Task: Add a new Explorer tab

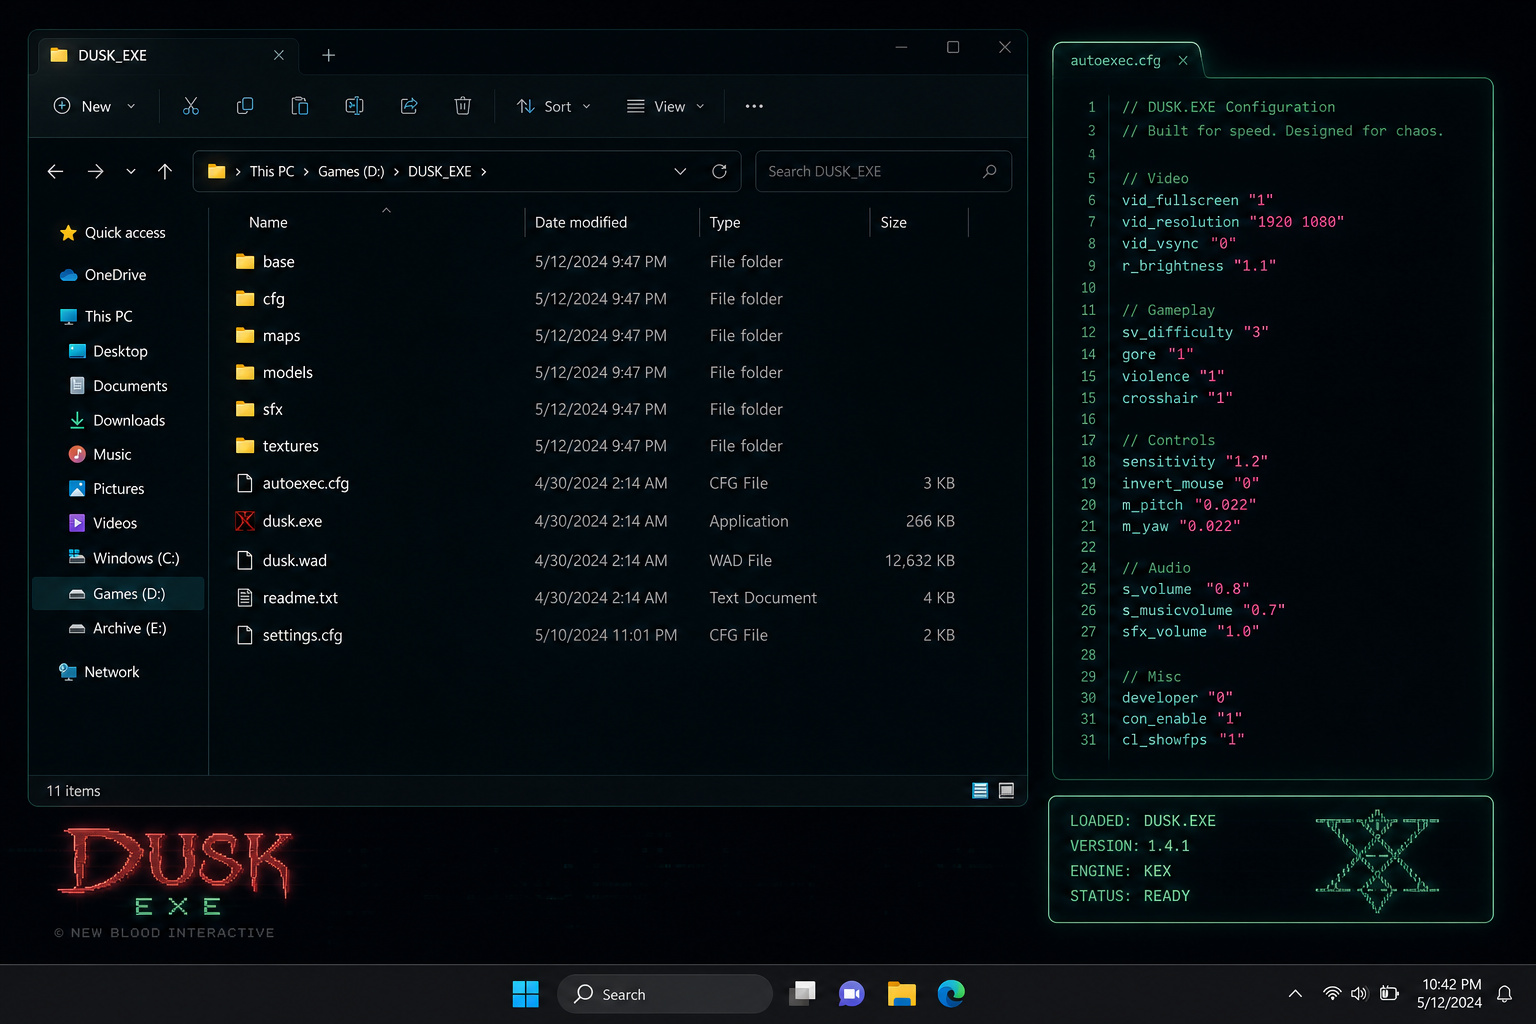Action: pyautogui.click(x=329, y=55)
